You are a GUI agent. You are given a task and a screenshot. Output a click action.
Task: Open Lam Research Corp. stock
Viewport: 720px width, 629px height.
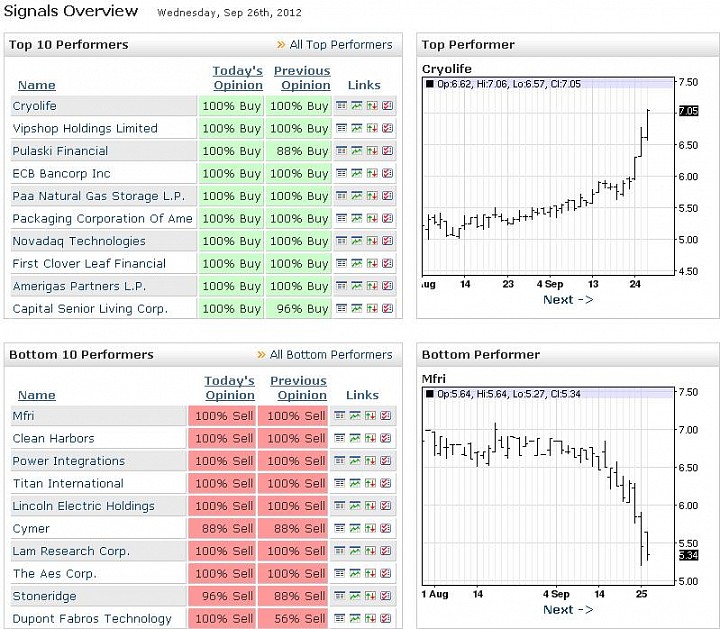[71, 550]
